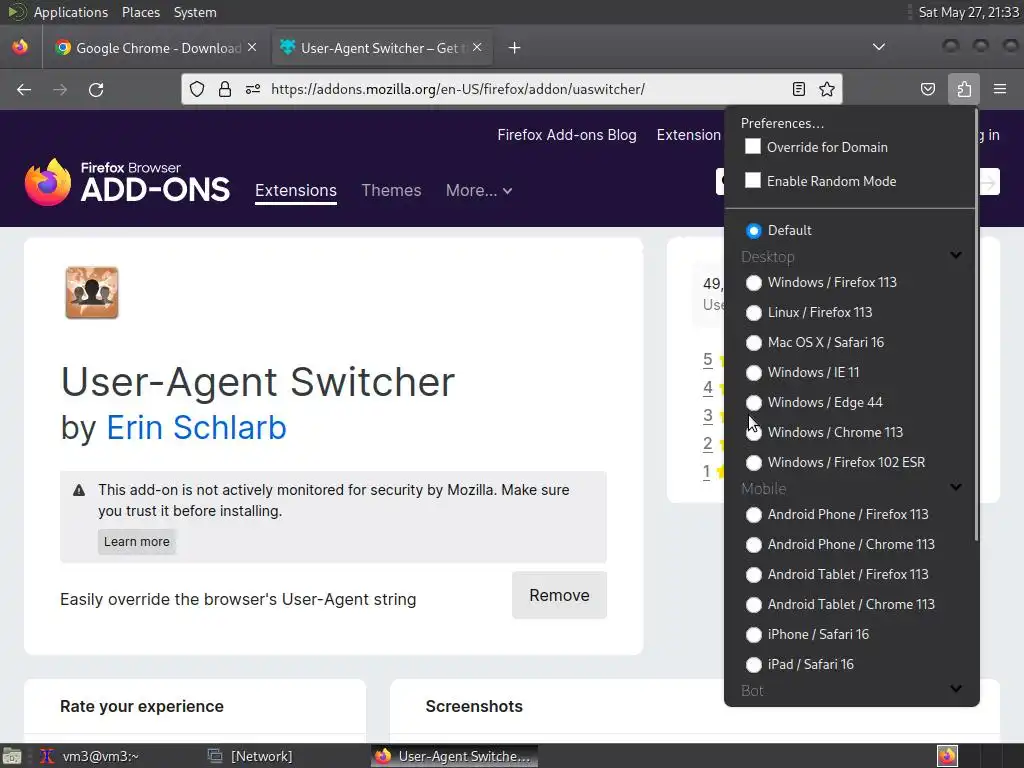Tick the Enable Random Mode checkbox
The image size is (1024, 768).
click(x=753, y=180)
